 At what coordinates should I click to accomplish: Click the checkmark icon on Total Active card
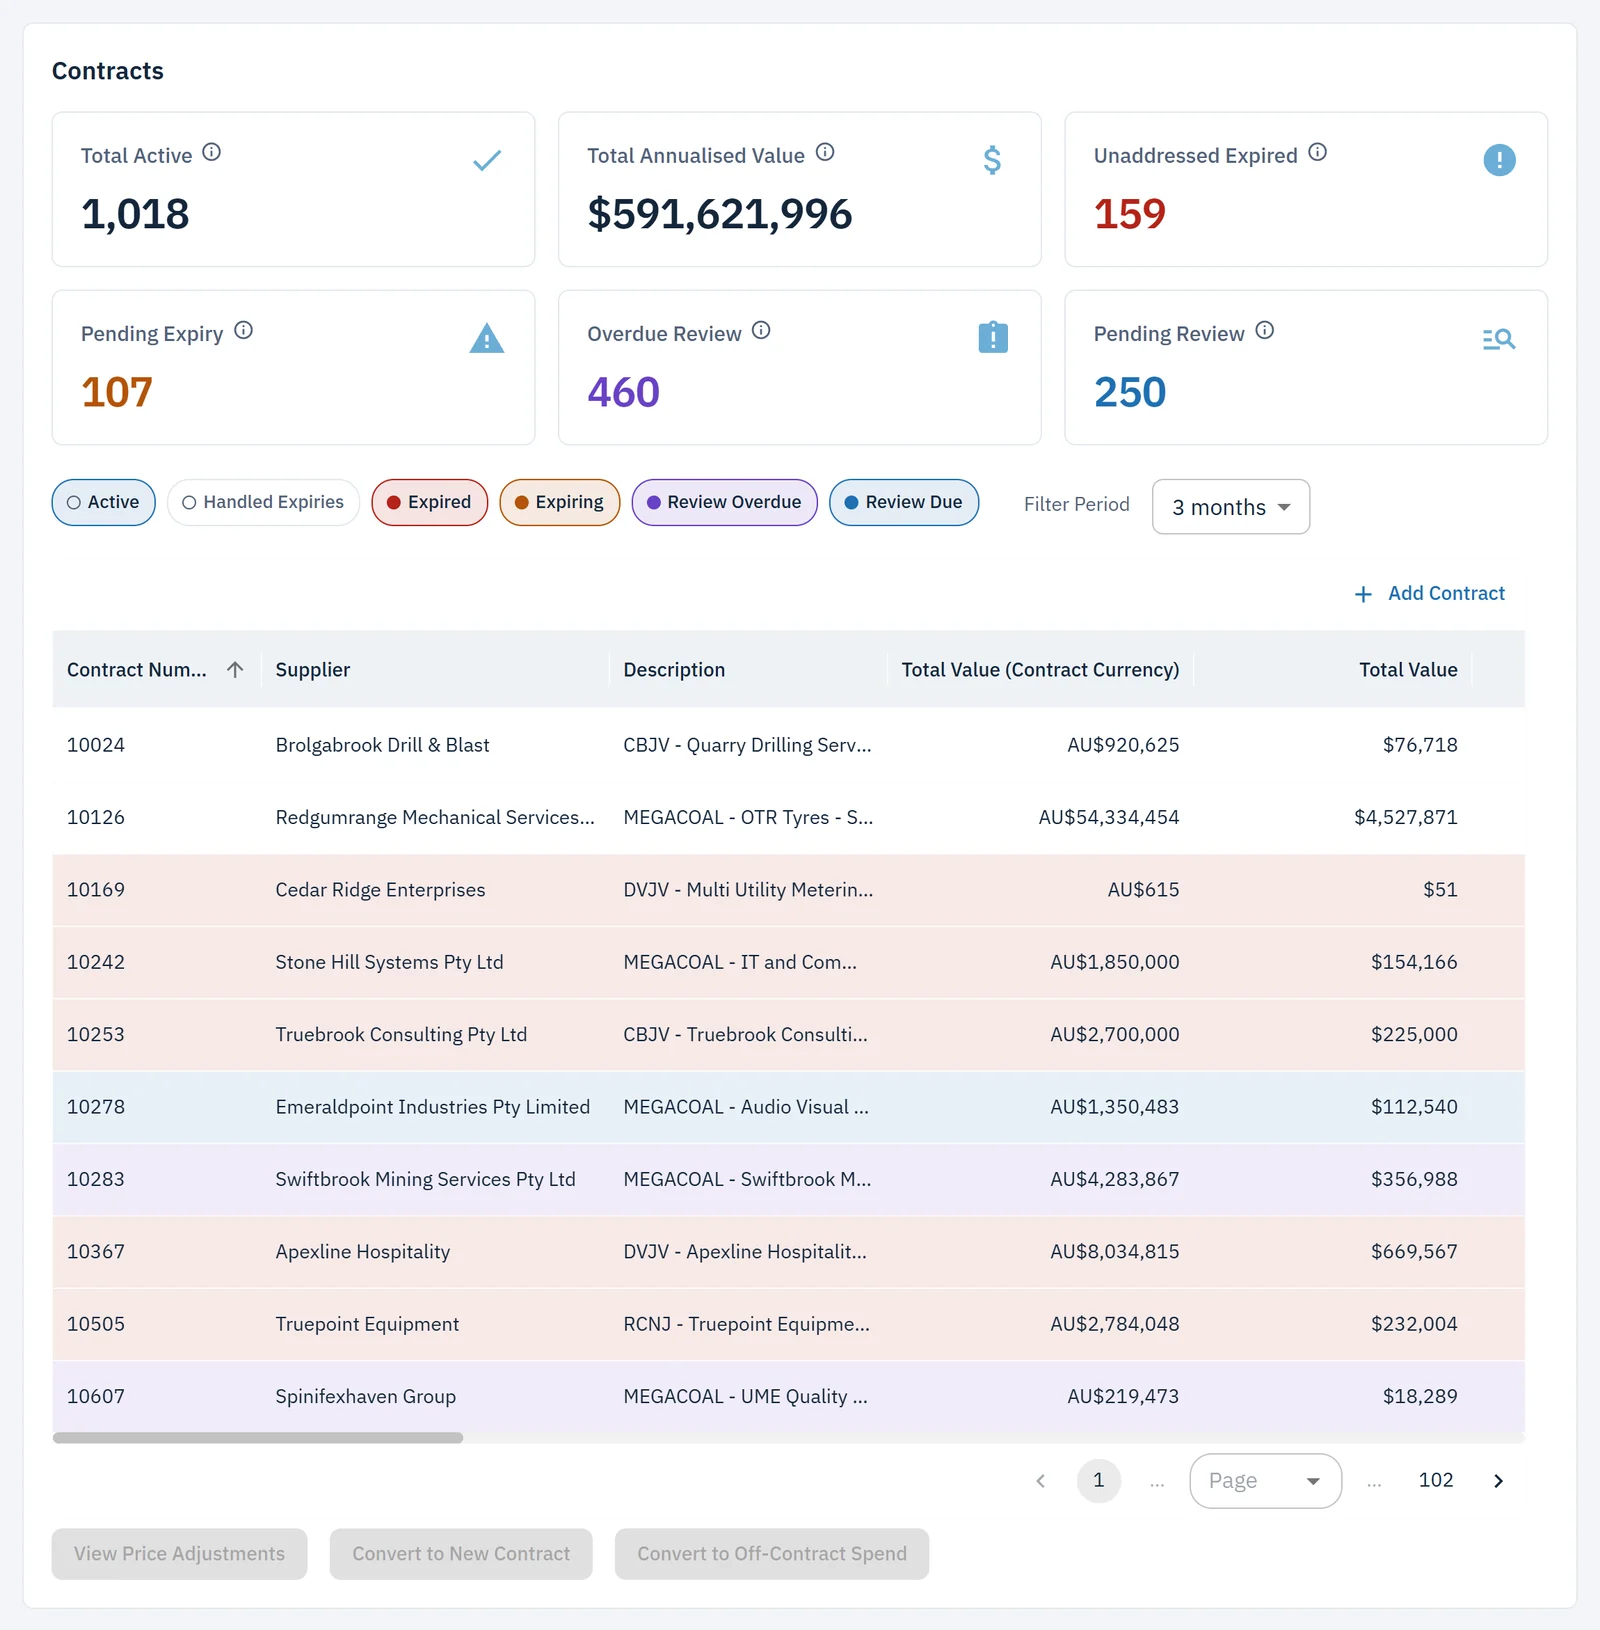click(487, 160)
